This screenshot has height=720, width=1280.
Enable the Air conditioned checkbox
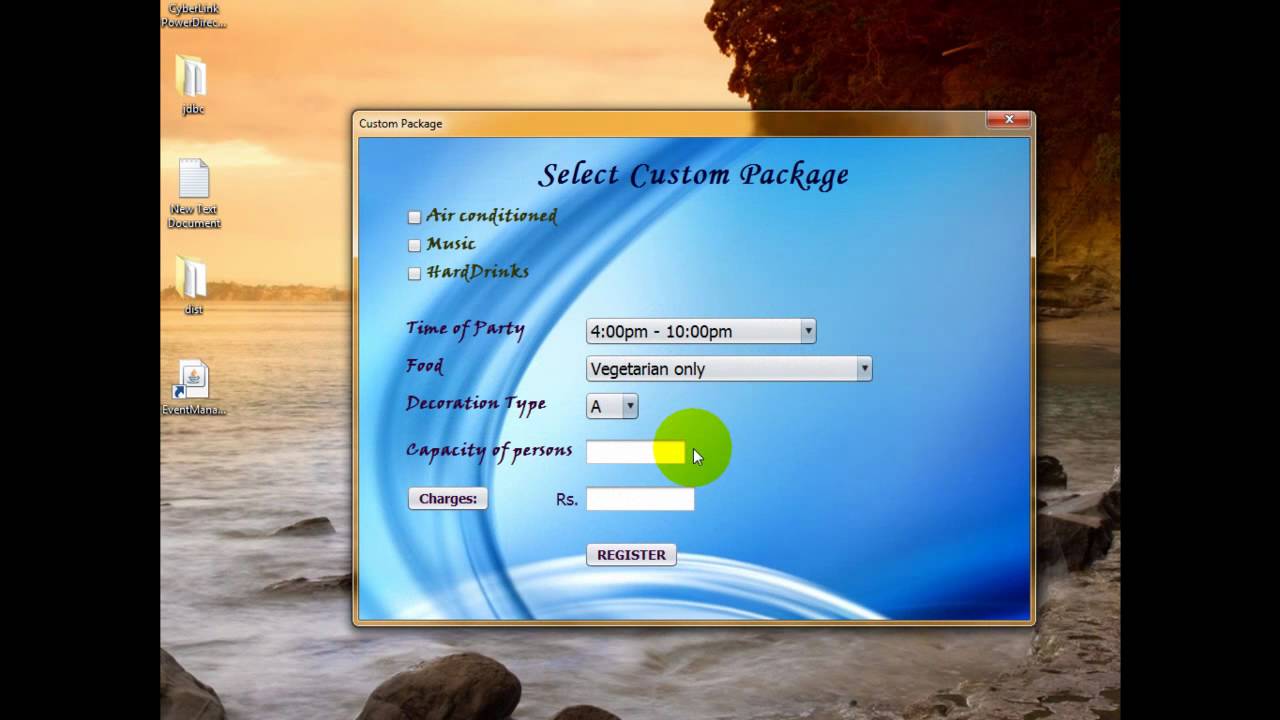click(x=414, y=217)
